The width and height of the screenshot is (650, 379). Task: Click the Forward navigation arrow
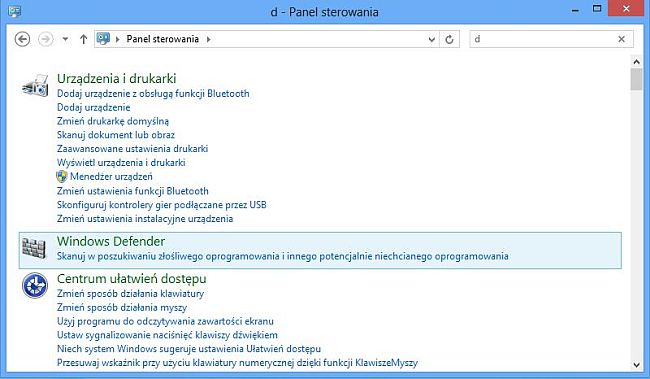(46, 39)
